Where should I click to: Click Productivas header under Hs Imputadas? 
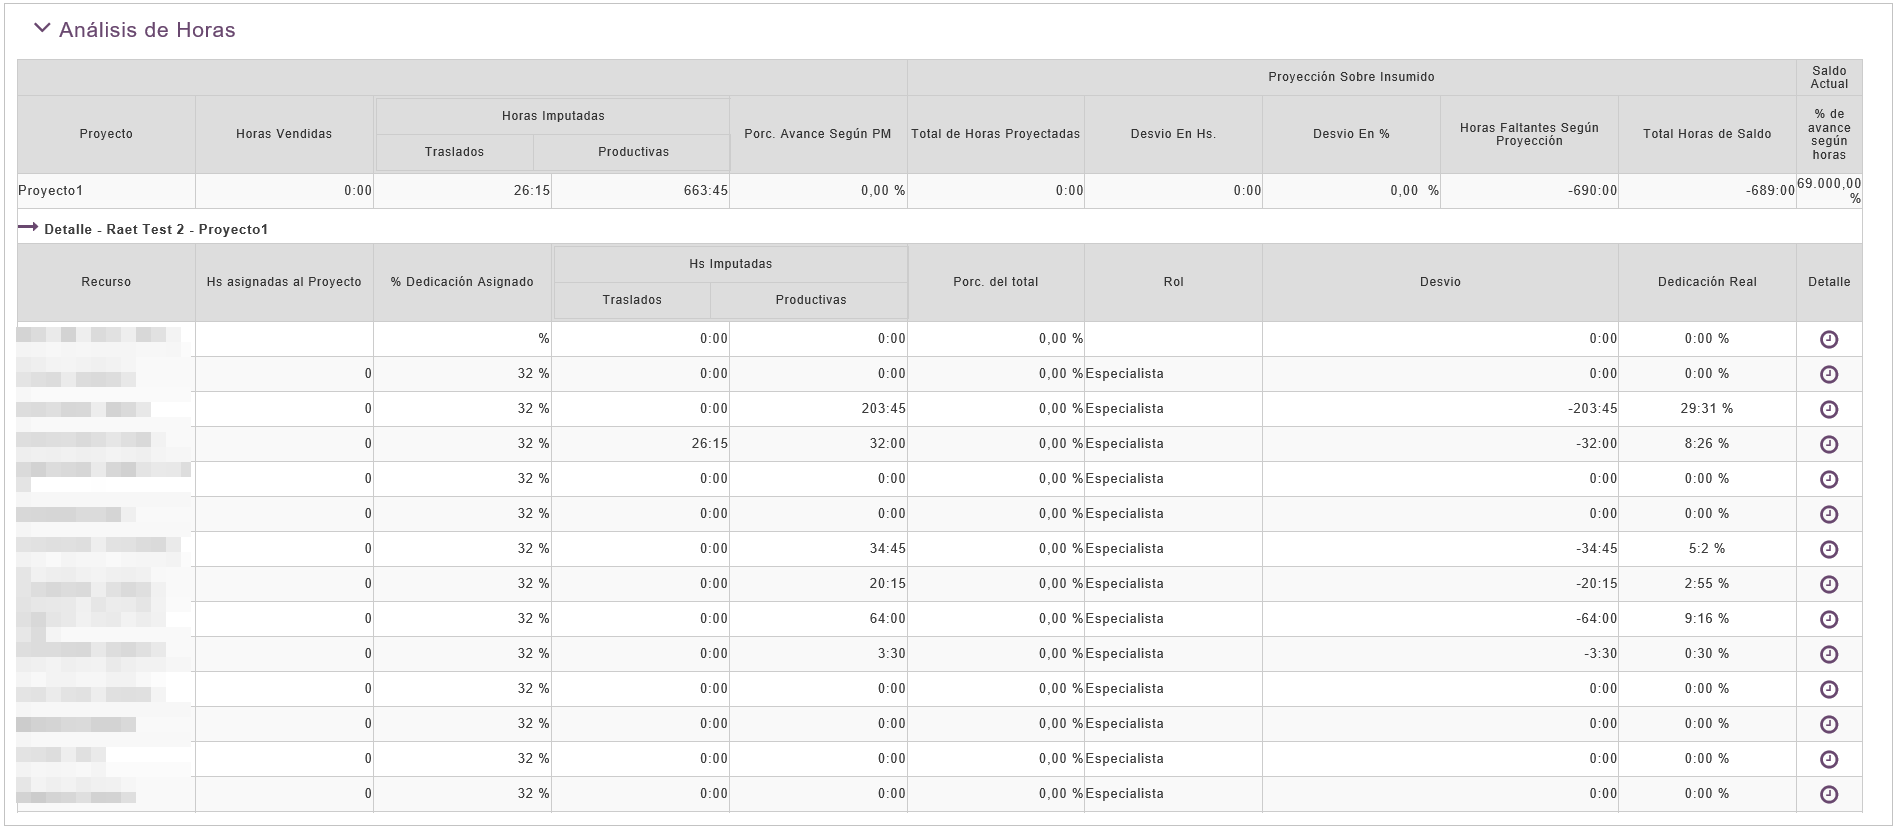coord(811,300)
